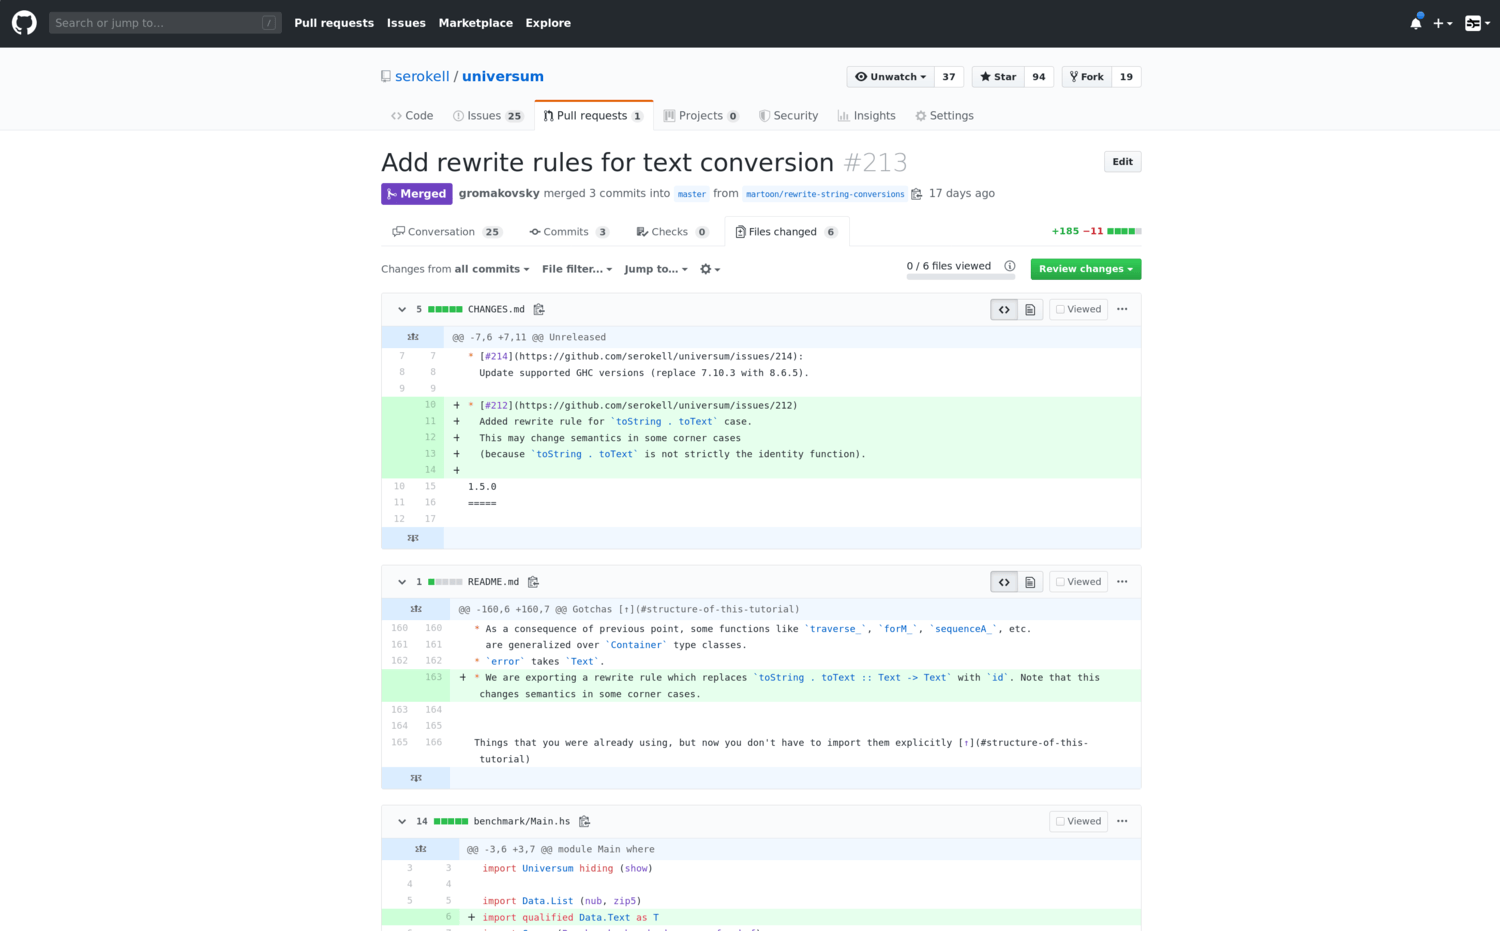This screenshot has width=1500, height=931.
Task: Open Issues in top navigation
Action: [406, 23]
